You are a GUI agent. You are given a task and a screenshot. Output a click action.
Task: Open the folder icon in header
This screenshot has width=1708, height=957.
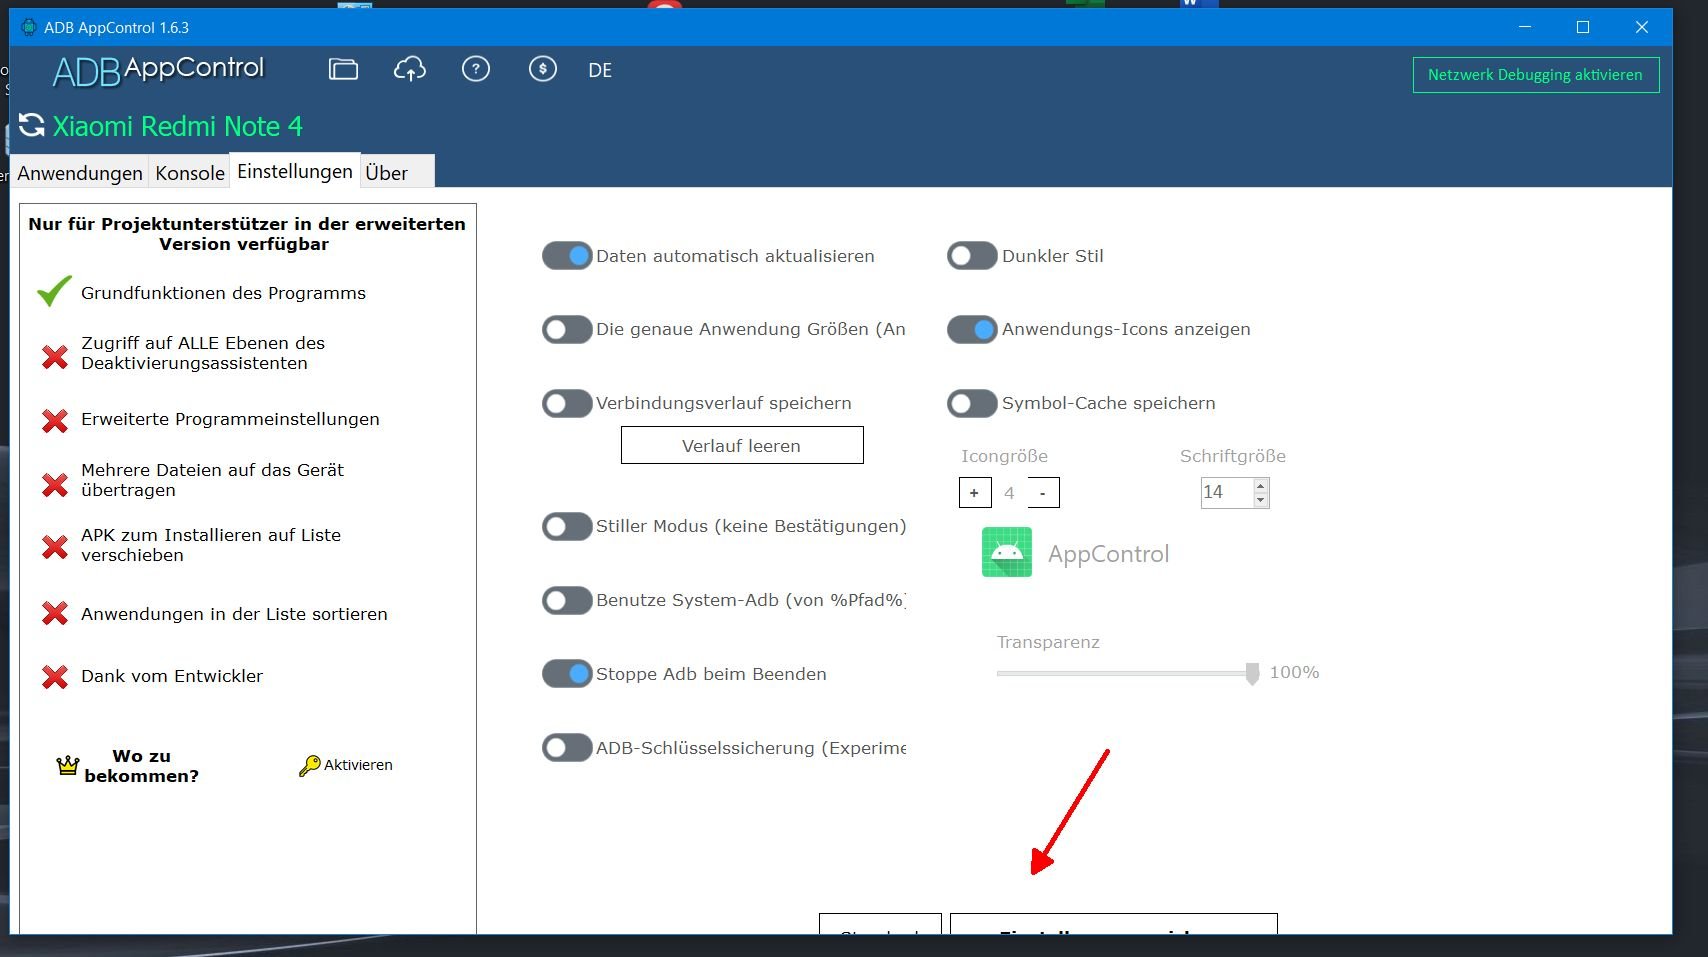pyautogui.click(x=343, y=69)
